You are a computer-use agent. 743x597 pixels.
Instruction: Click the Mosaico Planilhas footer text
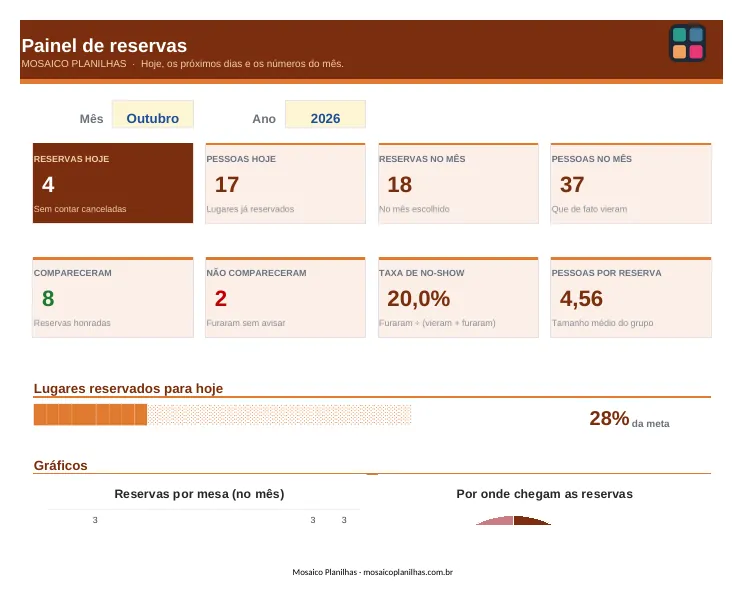pyautogui.click(x=372, y=572)
